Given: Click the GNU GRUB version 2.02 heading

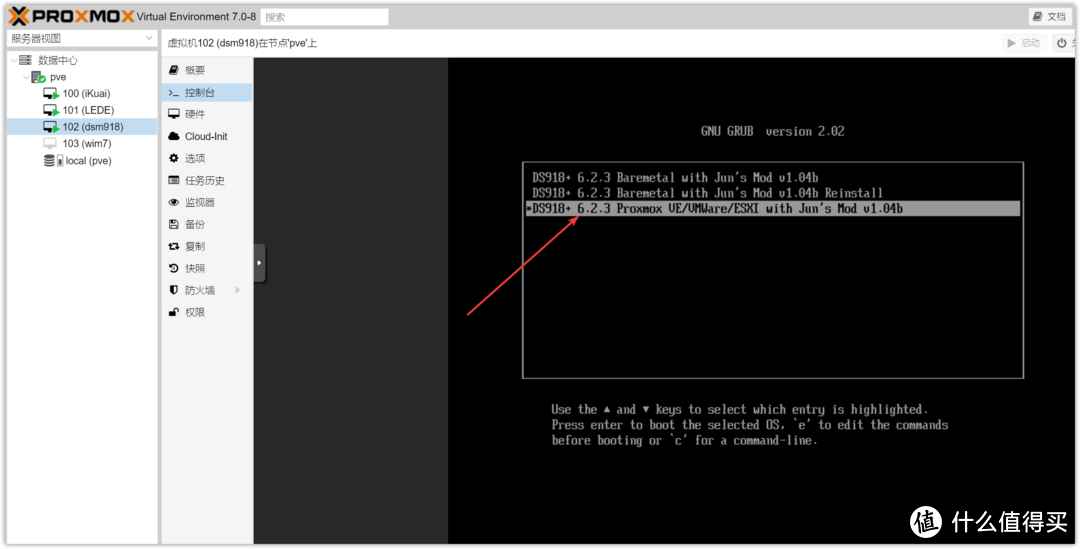Looking at the screenshot, I should click(x=772, y=131).
